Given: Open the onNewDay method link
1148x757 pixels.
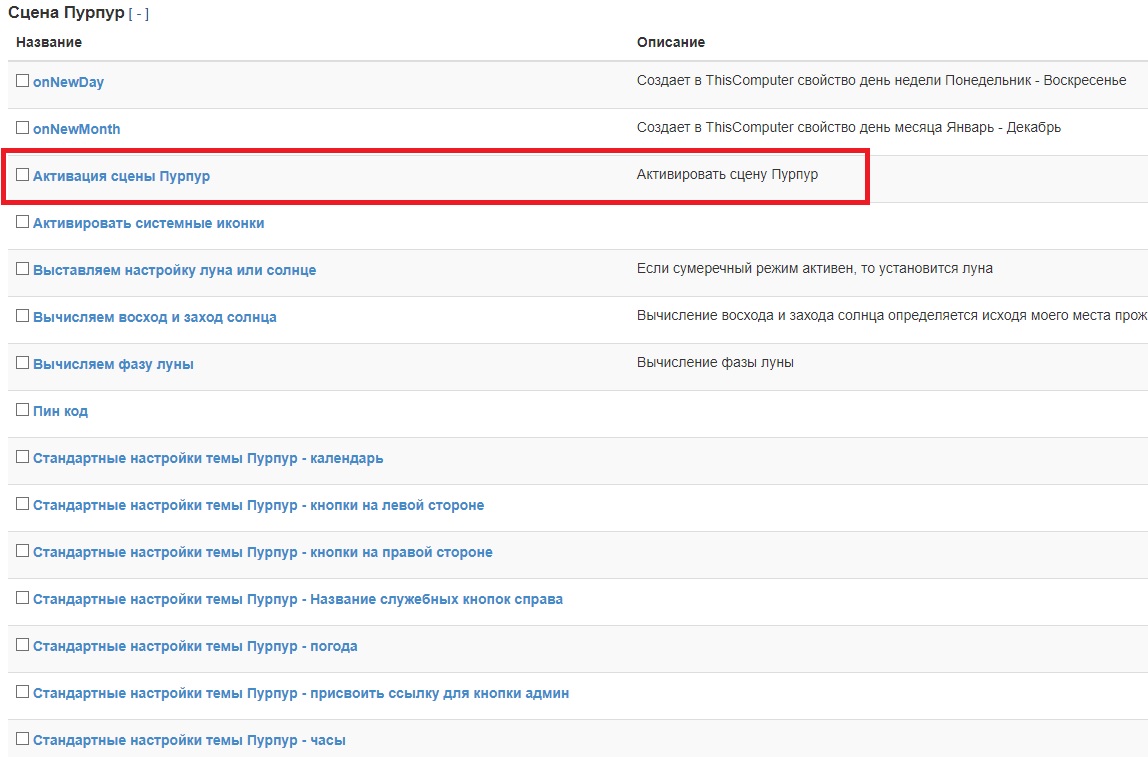Looking at the screenshot, I should point(68,82).
